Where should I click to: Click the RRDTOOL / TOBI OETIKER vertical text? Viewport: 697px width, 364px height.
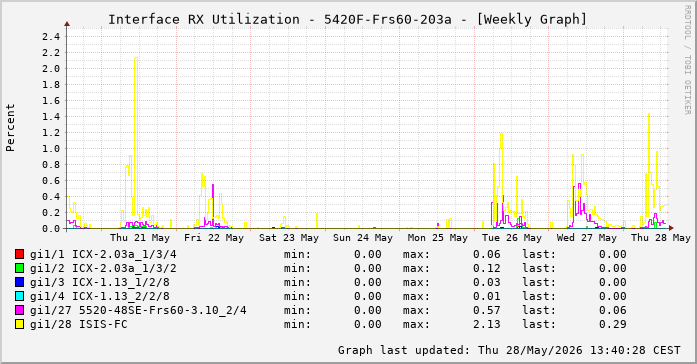[688, 60]
